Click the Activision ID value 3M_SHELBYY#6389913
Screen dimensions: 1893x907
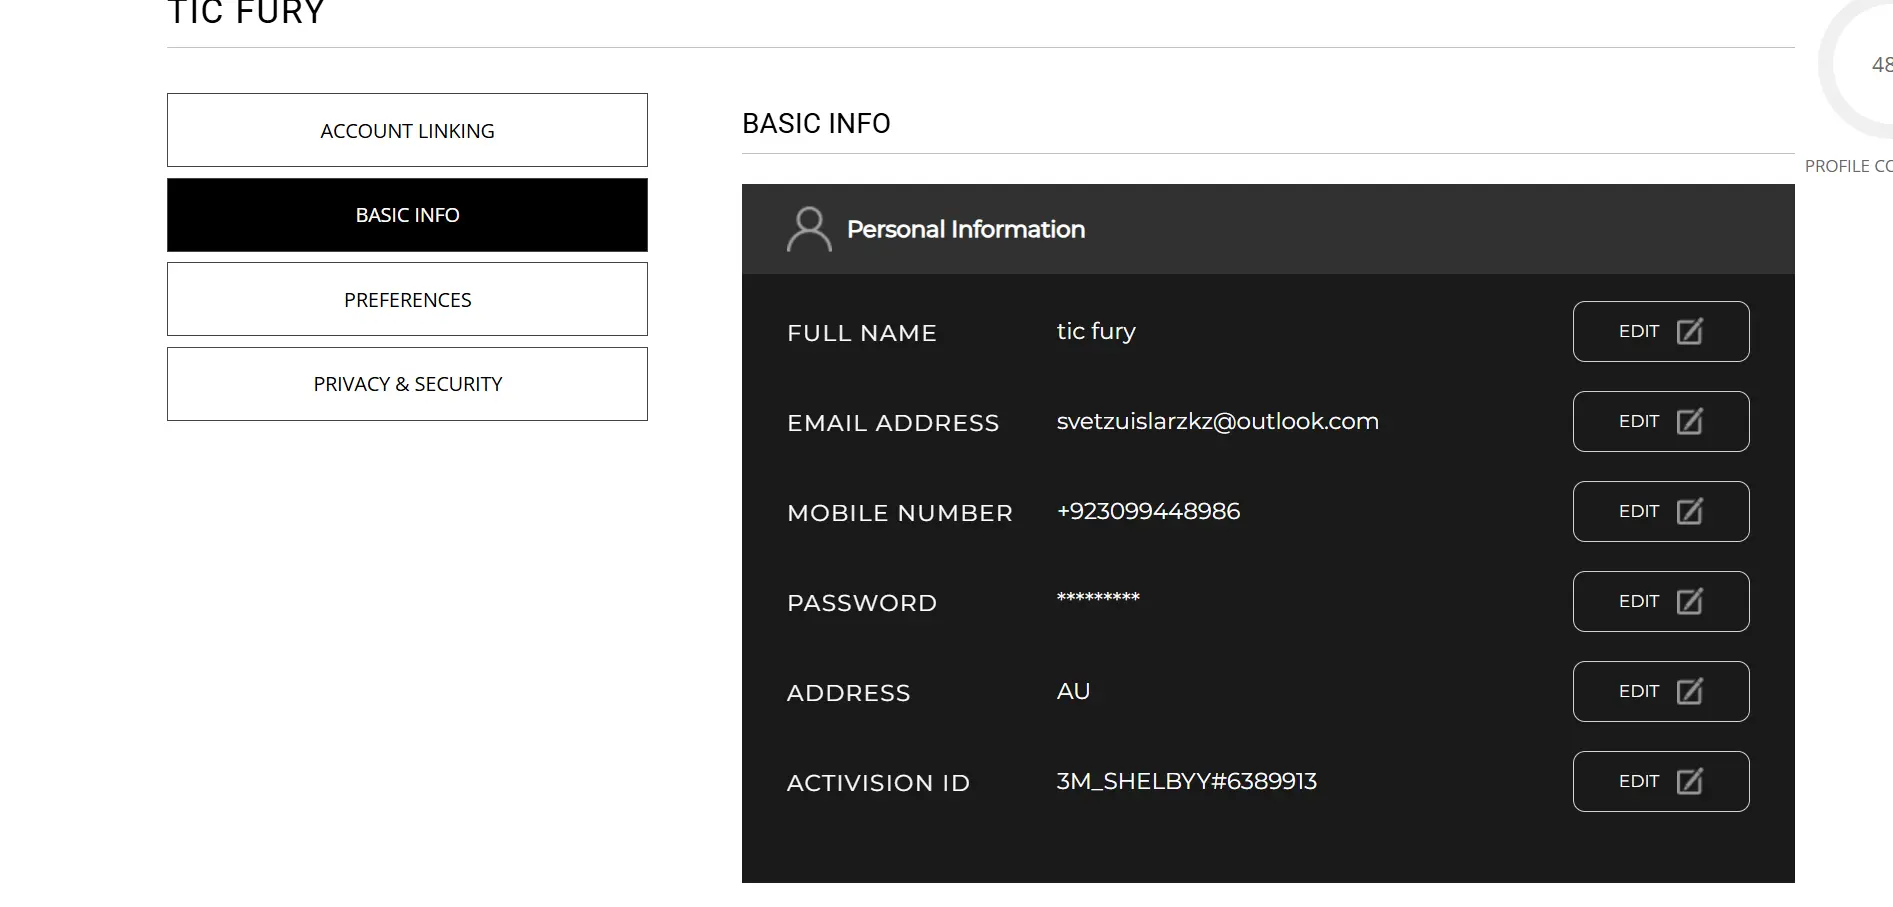[1186, 781]
